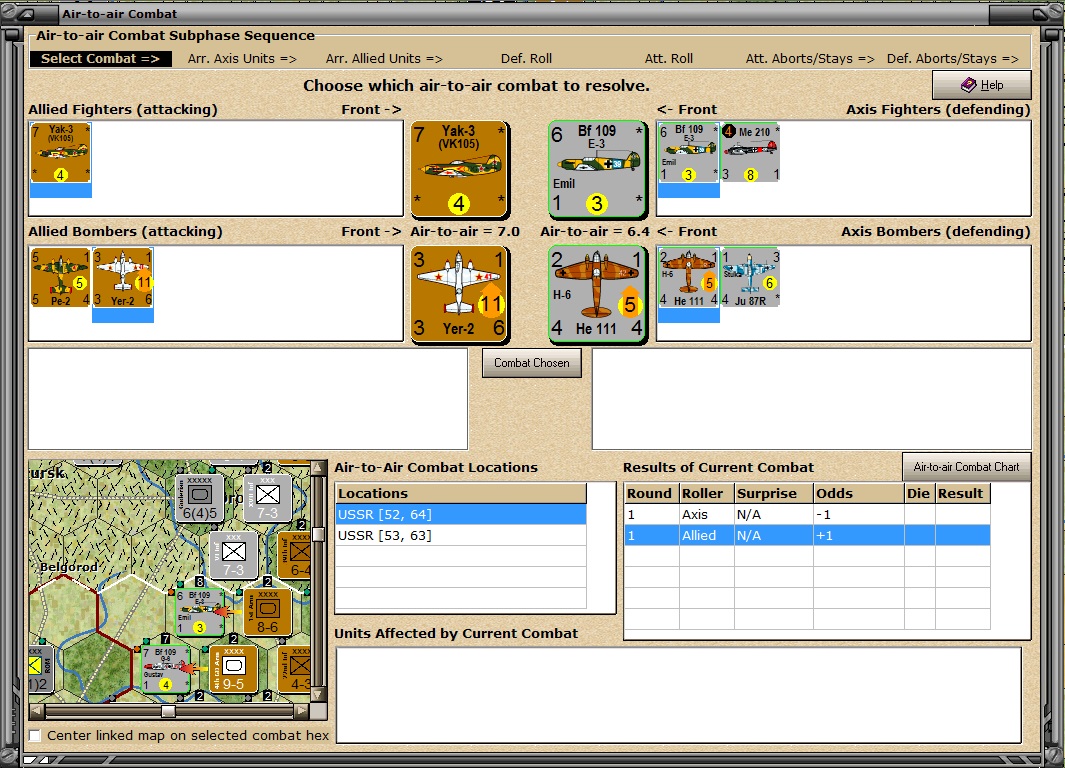The image size is (1065, 768).
Task: Click the Roller column header
Action: (x=706, y=494)
